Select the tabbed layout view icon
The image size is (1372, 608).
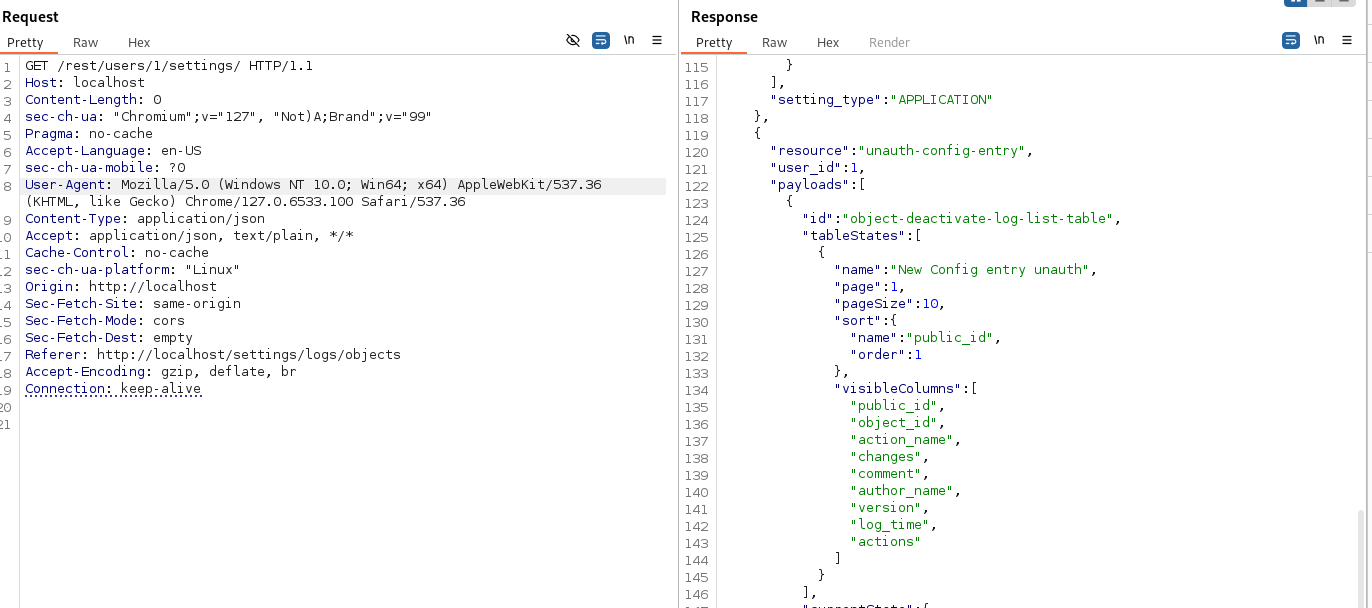tap(1345, 2)
